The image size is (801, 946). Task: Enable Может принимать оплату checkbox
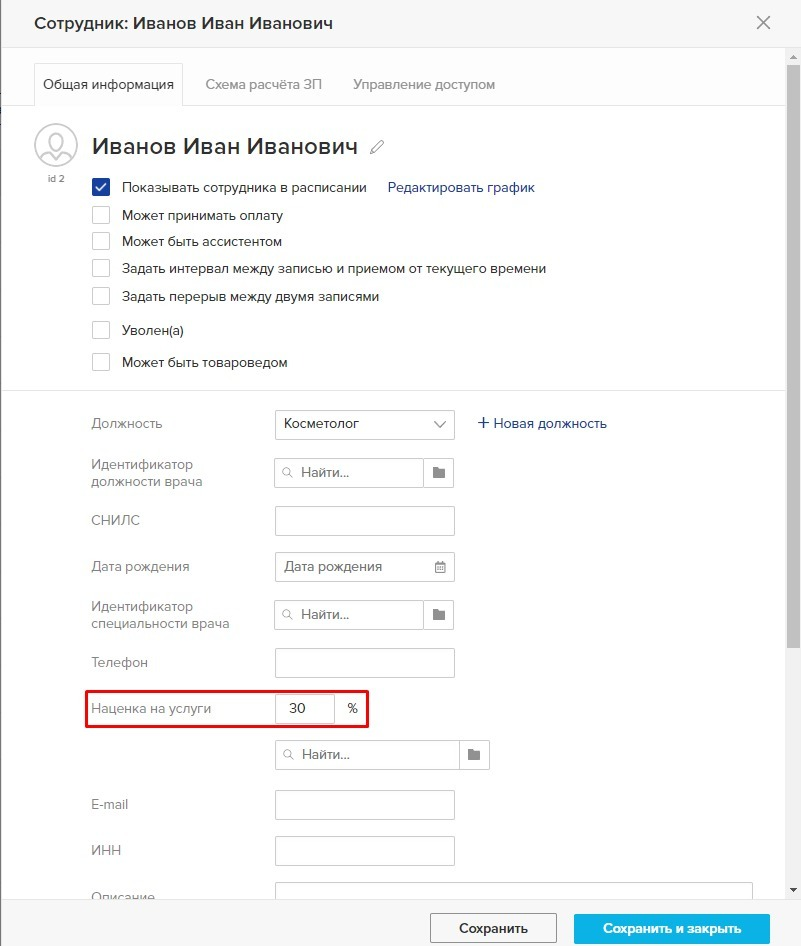click(x=101, y=215)
